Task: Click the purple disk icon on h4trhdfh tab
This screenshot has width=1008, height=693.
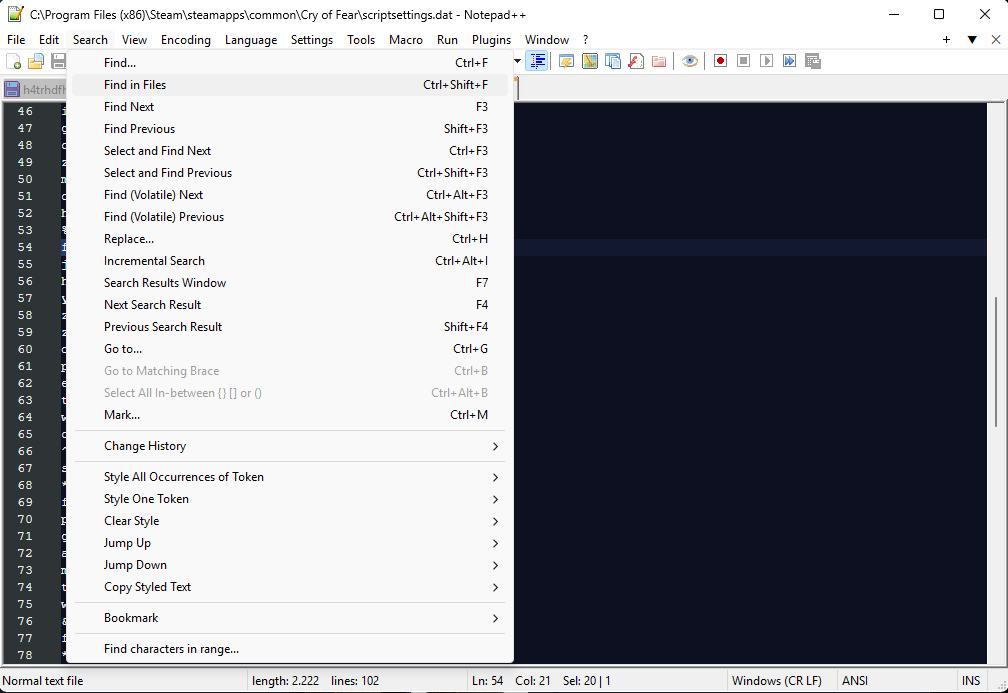Action: coord(12,89)
